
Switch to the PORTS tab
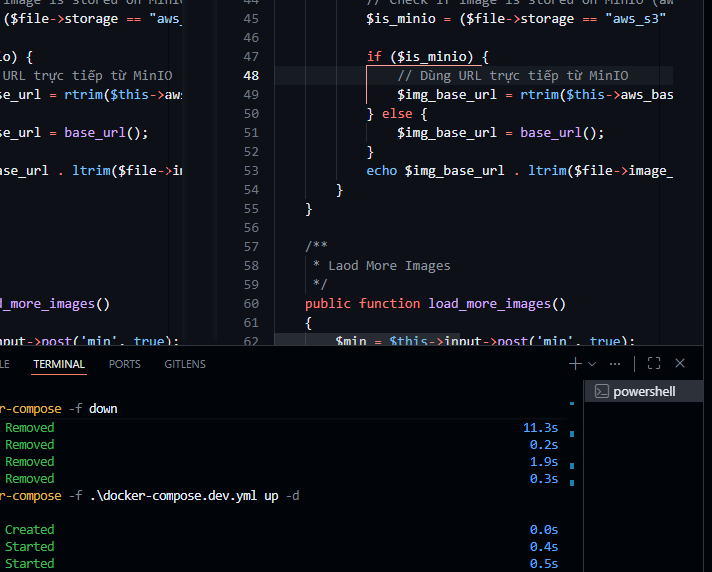tap(125, 365)
